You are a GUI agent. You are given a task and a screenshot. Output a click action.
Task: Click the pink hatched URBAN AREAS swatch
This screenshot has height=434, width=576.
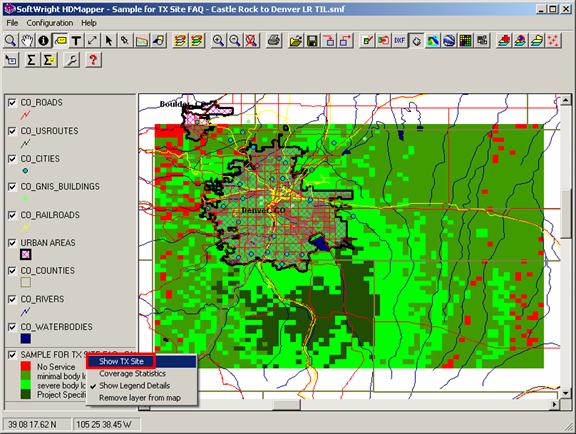click(x=26, y=254)
